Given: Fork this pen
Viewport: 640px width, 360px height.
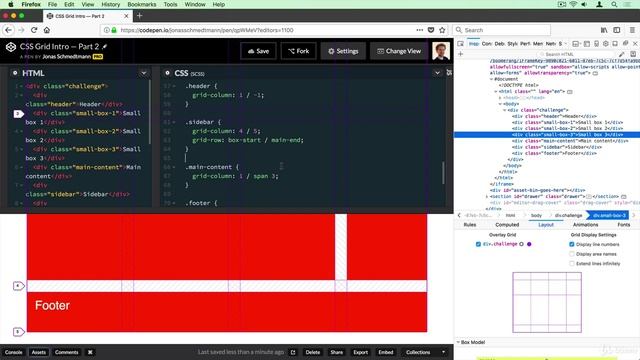Looking at the screenshot, I should click(x=298, y=51).
